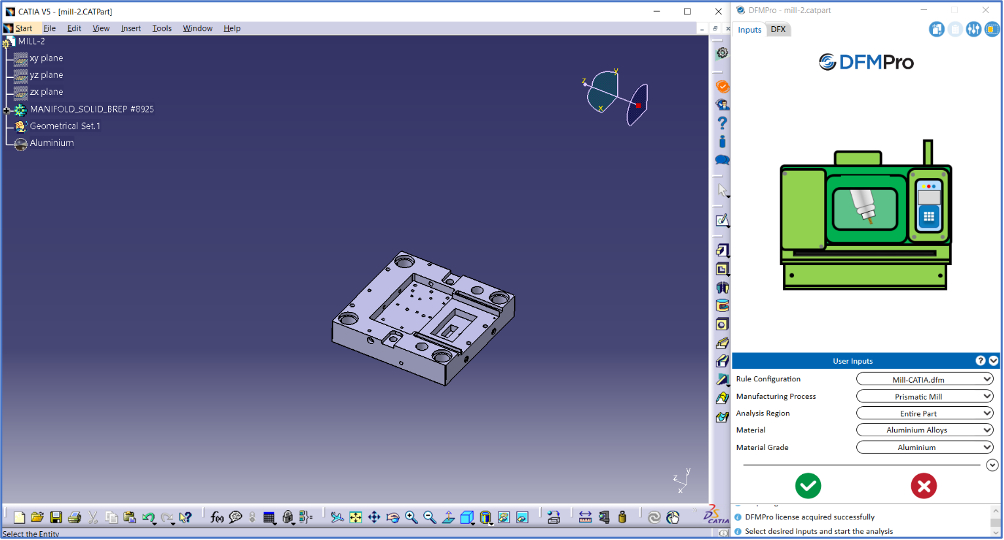
Task: Open the Material dropdown showing Aluminium Alloys
Action: (x=925, y=430)
